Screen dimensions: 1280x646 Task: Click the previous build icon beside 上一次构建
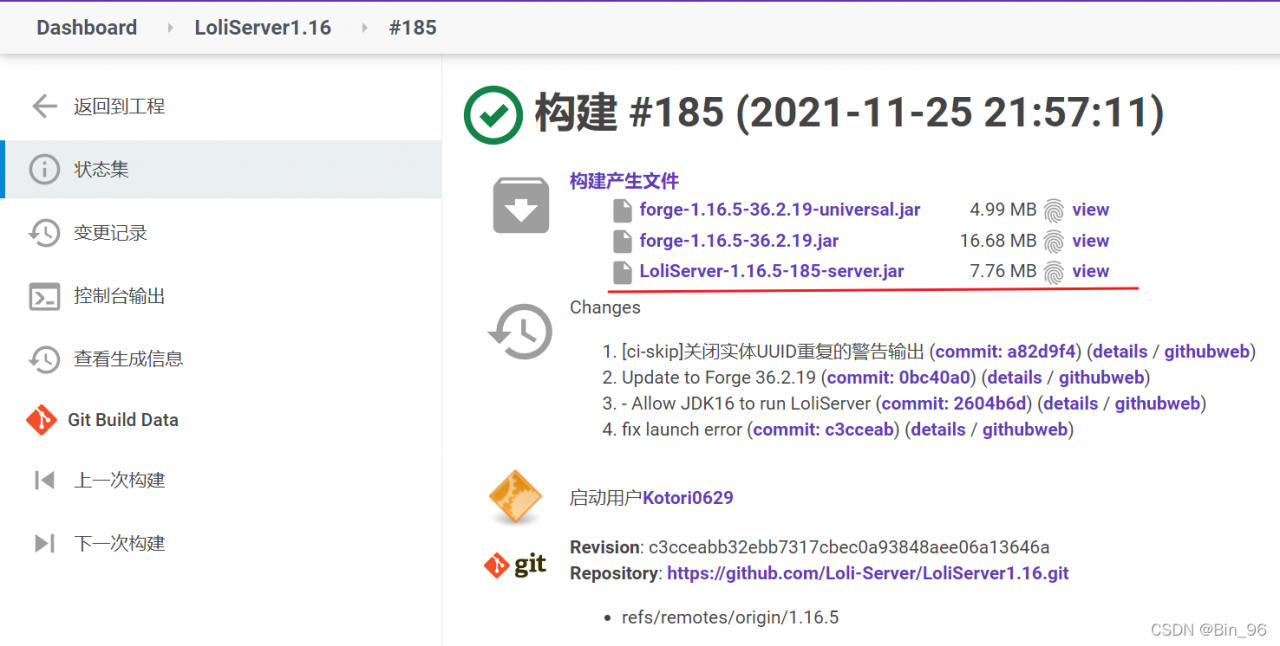coord(44,480)
